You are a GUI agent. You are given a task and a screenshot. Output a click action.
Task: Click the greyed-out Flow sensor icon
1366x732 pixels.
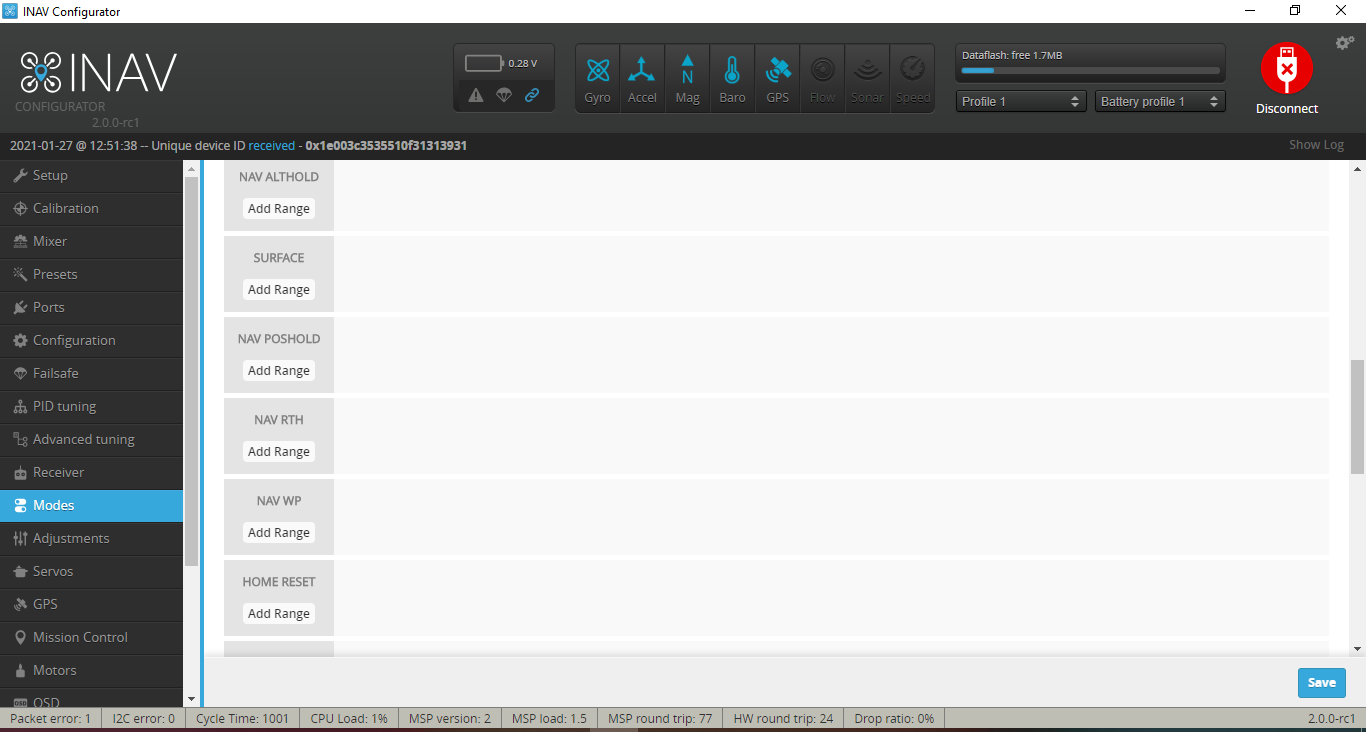(822, 77)
